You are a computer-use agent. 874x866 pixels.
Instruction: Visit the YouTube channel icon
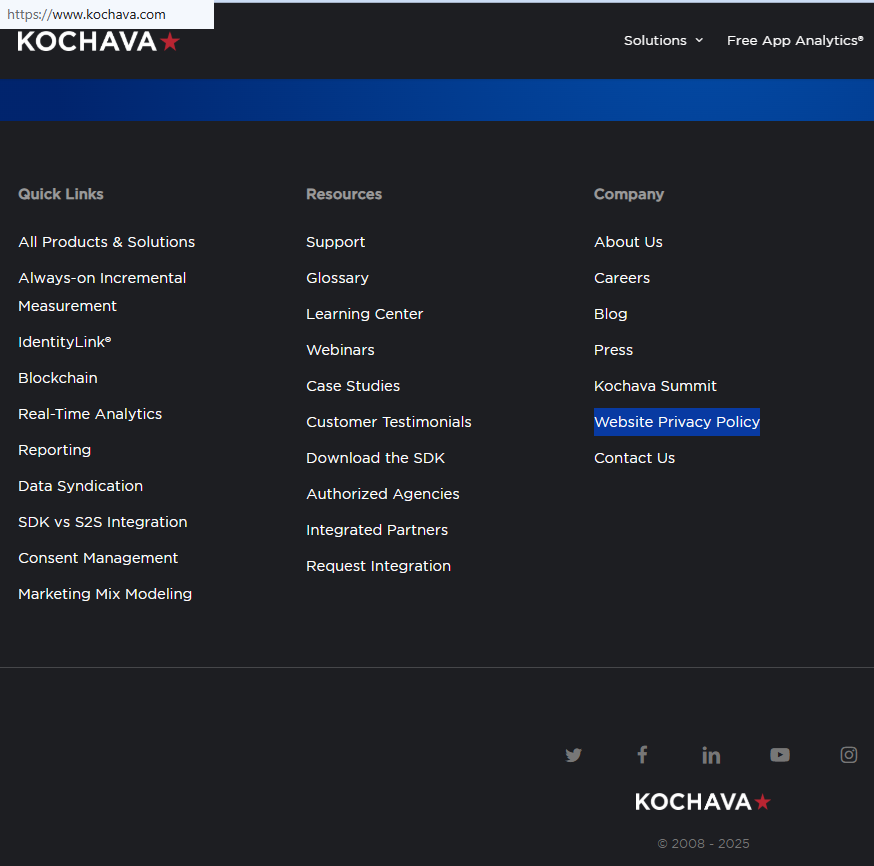780,755
